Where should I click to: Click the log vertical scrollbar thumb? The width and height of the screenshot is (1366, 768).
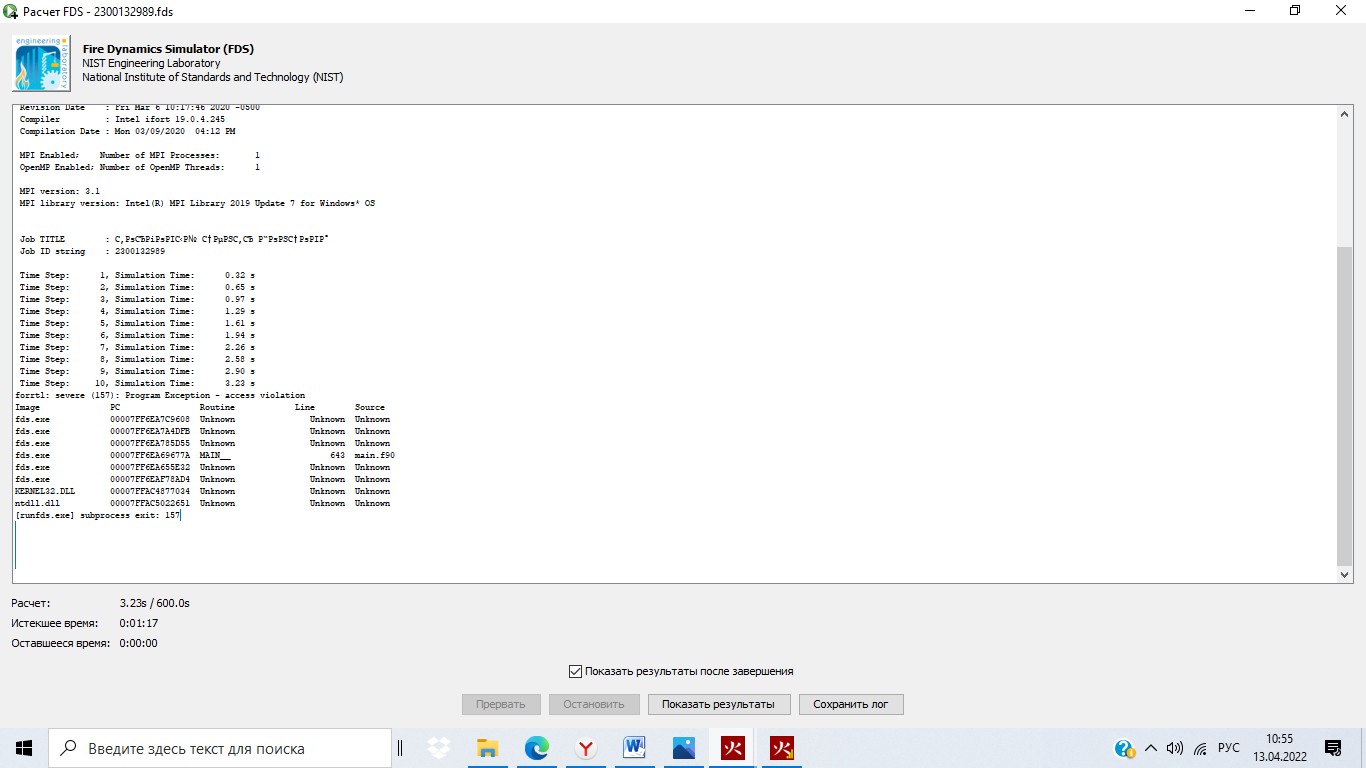pos(1345,405)
